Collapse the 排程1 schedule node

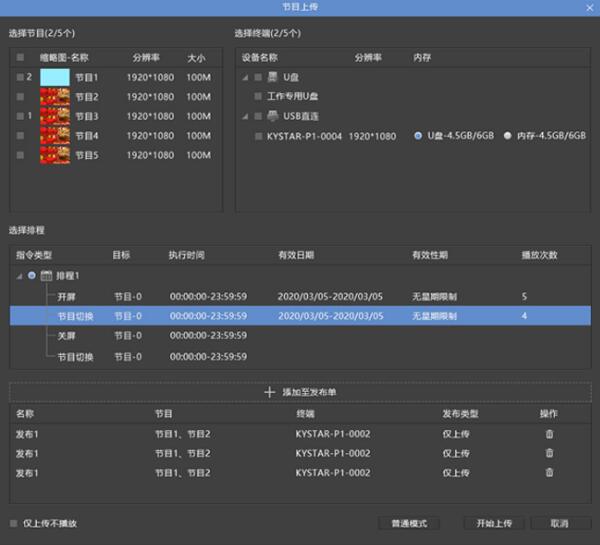tap(19, 276)
